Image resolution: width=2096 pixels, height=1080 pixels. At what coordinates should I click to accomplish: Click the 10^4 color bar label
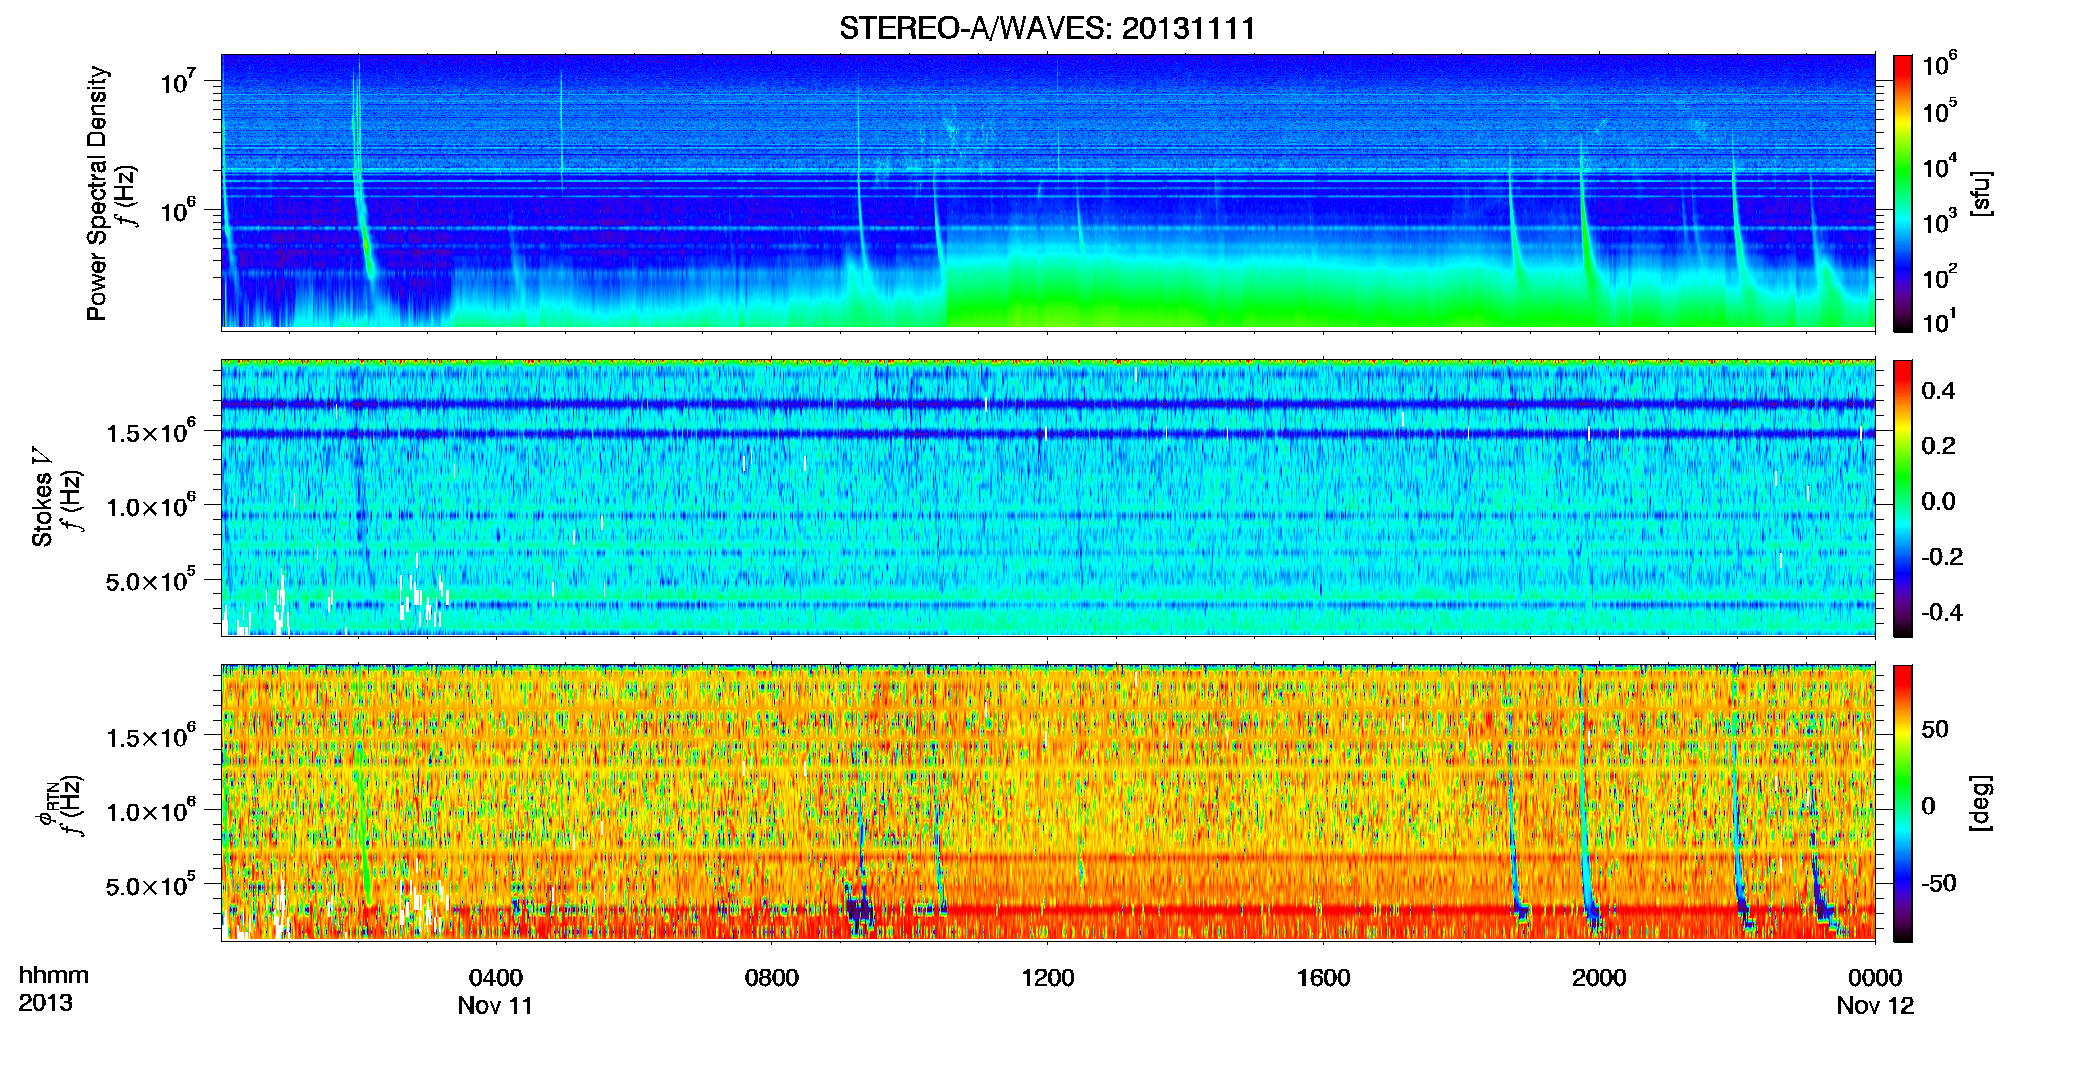pyautogui.click(x=1940, y=166)
